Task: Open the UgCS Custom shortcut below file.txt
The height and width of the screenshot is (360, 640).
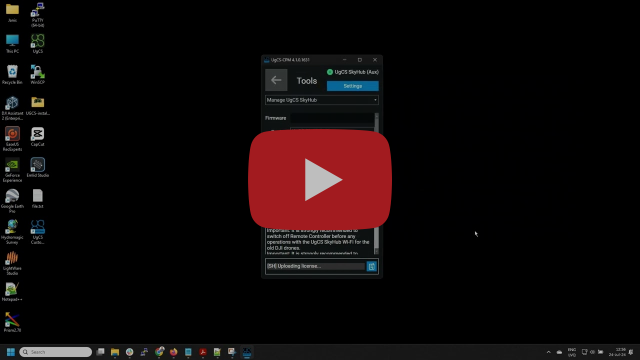Action: click(x=38, y=232)
